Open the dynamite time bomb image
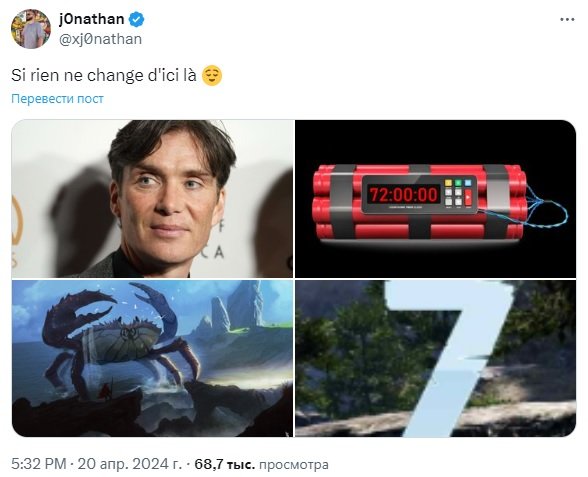Screen dimensions: 588x477 tap(435, 199)
